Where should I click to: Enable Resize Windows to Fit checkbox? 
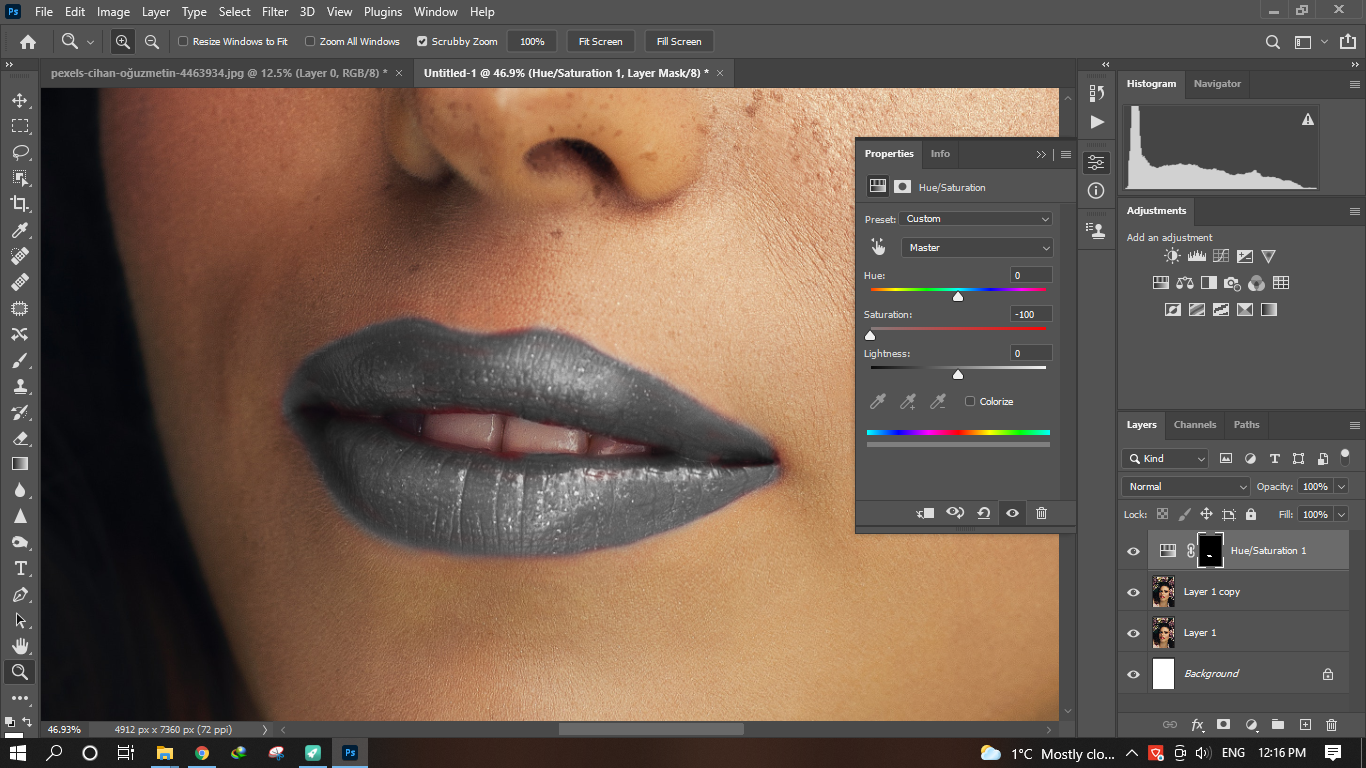183,42
